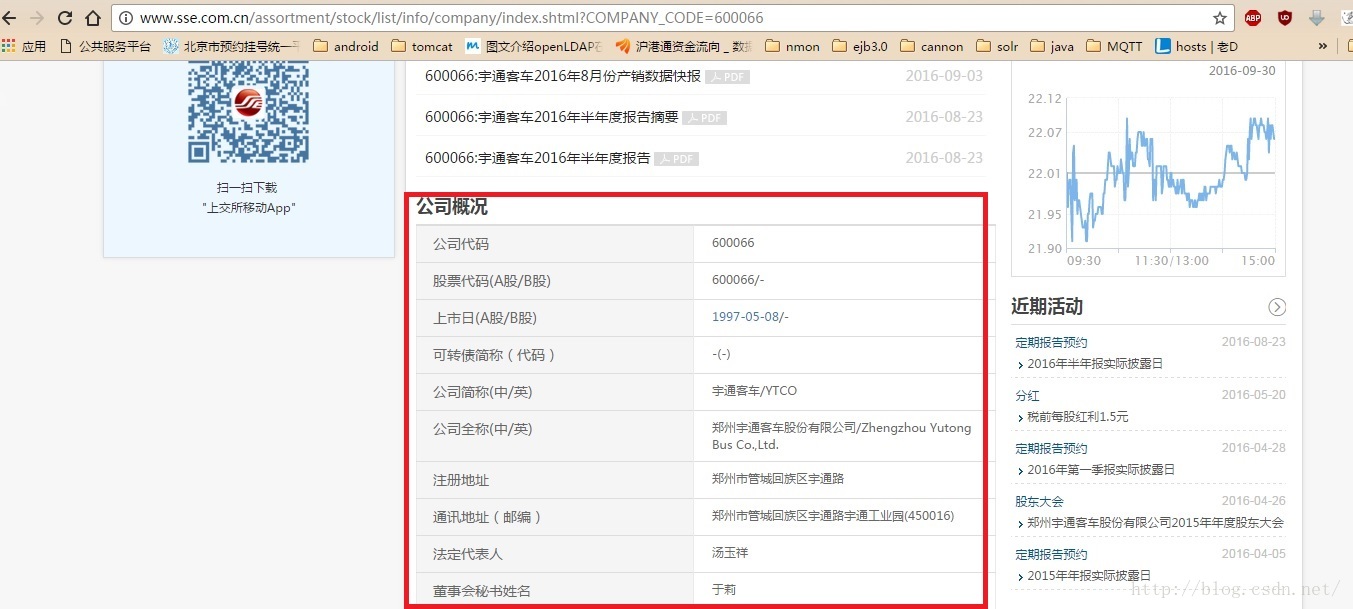The height and width of the screenshot is (609, 1353).
Task: Open the 北京市预约挂号统一平台 bookmark
Action: tap(231, 46)
